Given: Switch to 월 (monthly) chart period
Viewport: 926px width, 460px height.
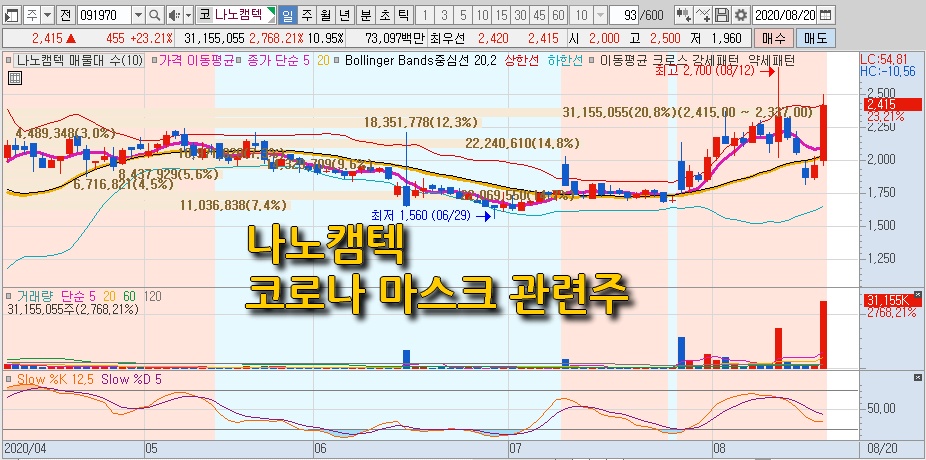Looking at the screenshot, I should point(325,15).
